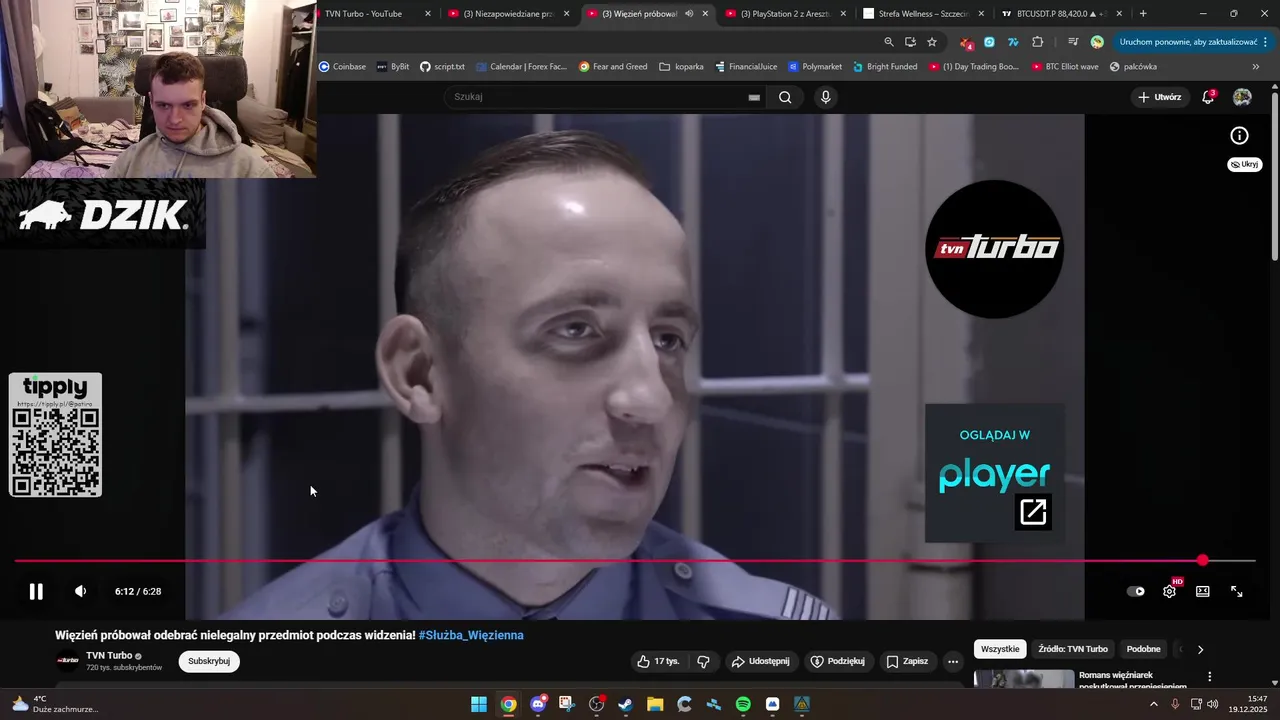
Task: Open a new browser tab
Action: 1143,14
